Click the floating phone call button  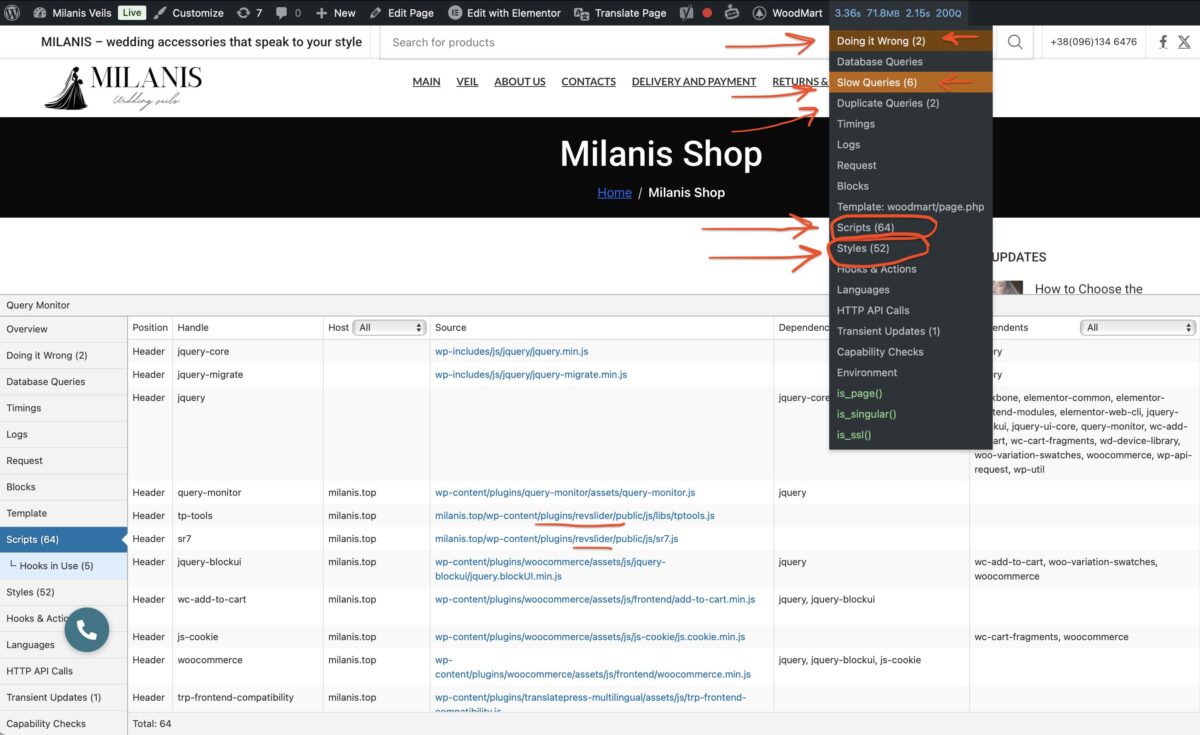tap(87, 630)
